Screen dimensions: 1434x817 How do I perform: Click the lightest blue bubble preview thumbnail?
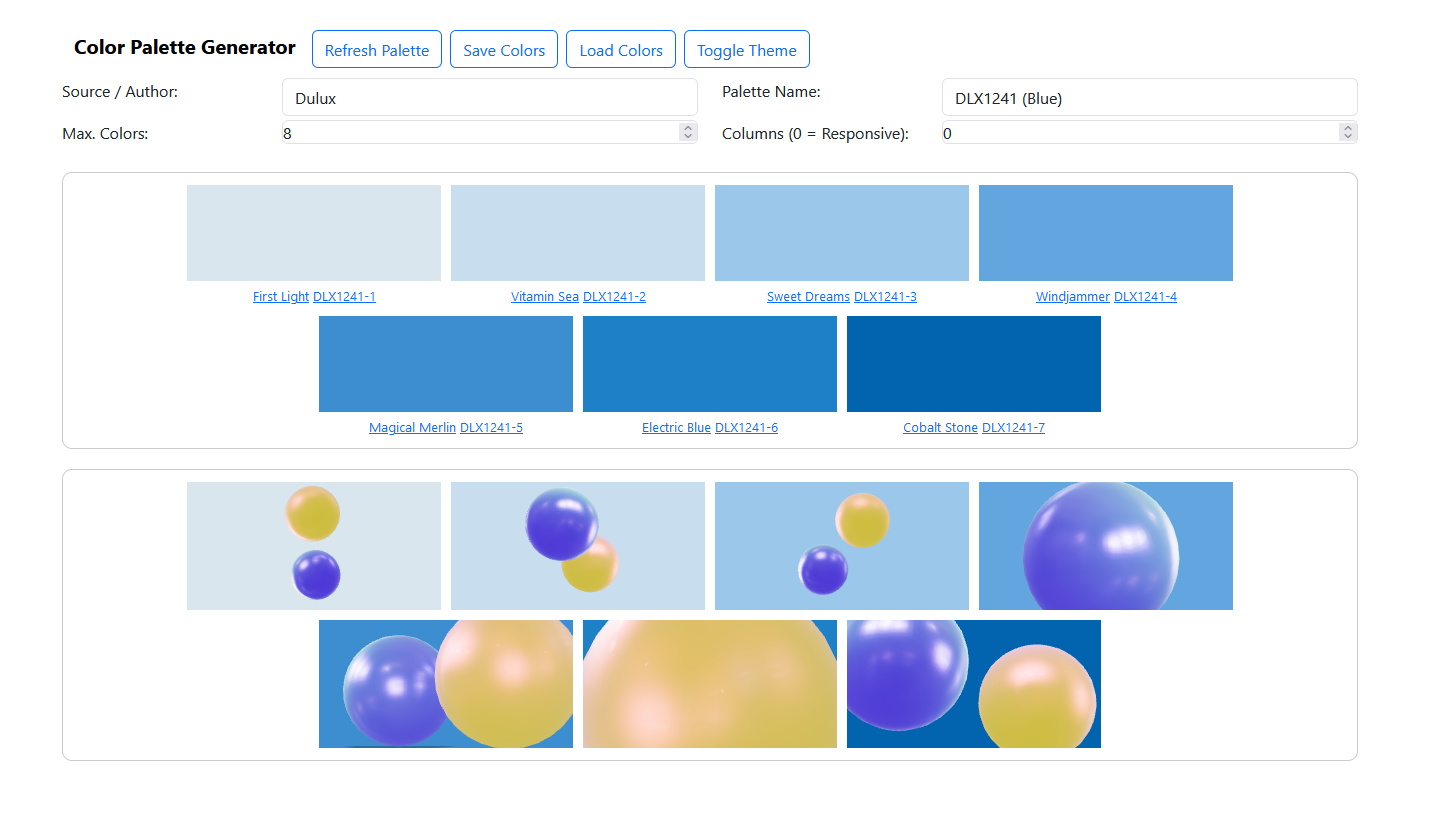(314, 546)
